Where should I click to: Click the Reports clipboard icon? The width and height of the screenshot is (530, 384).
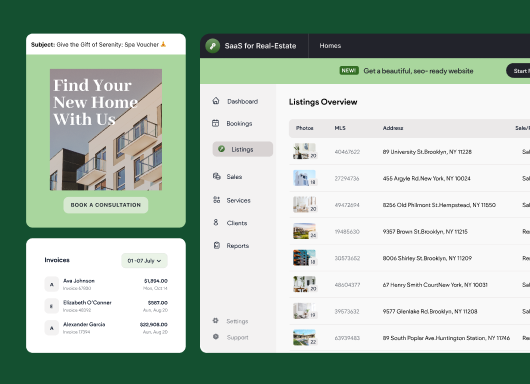point(217,245)
